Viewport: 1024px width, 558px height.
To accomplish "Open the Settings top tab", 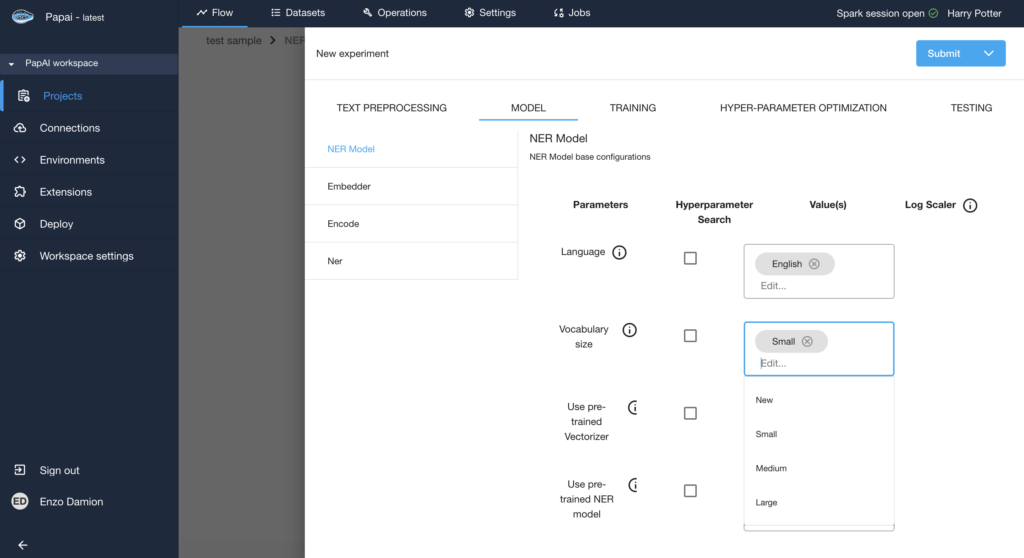I will (490, 13).
